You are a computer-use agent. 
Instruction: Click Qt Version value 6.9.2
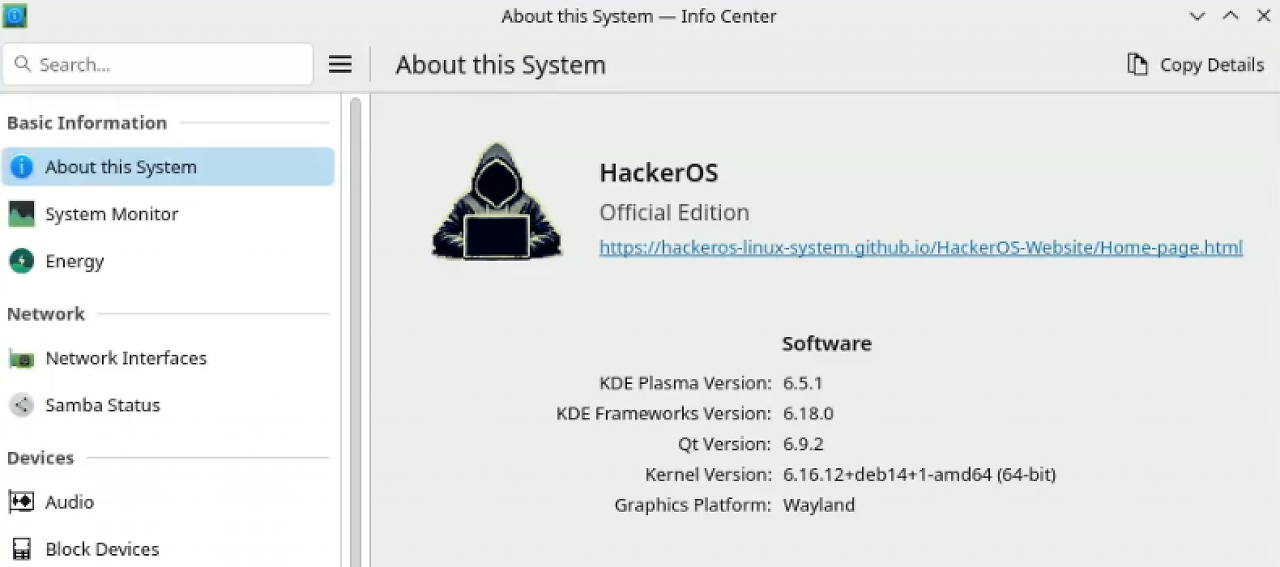[x=803, y=444]
